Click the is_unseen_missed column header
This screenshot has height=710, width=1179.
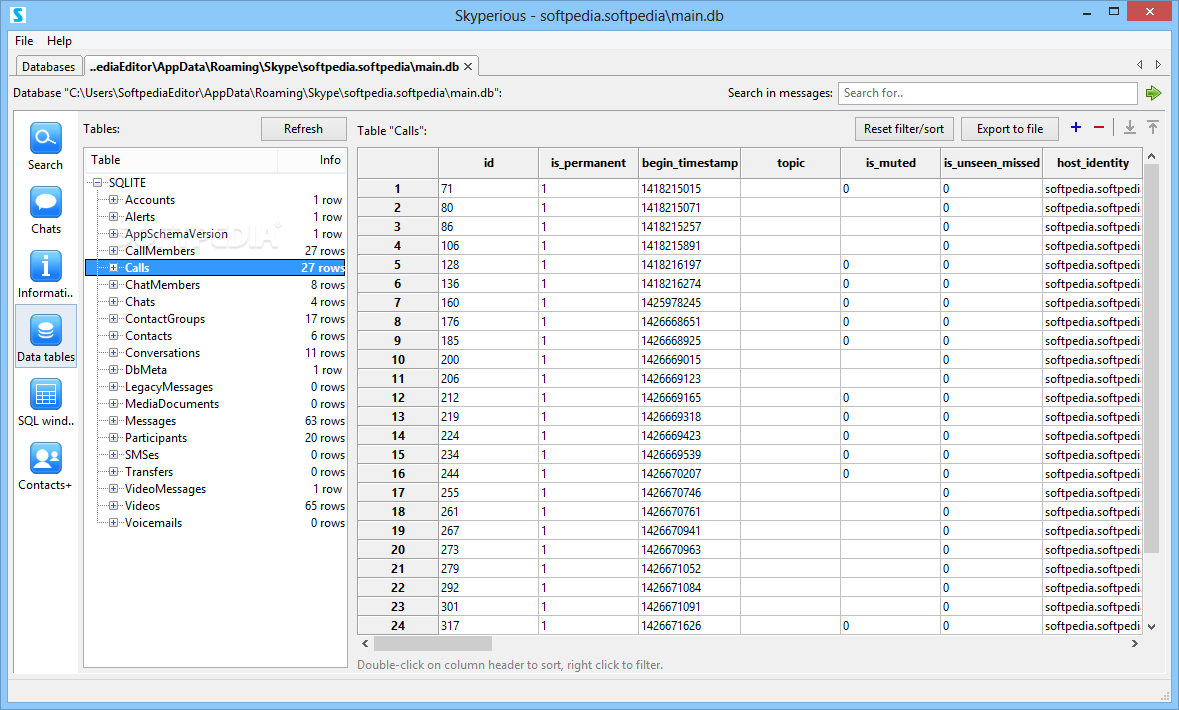pos(991,163)
